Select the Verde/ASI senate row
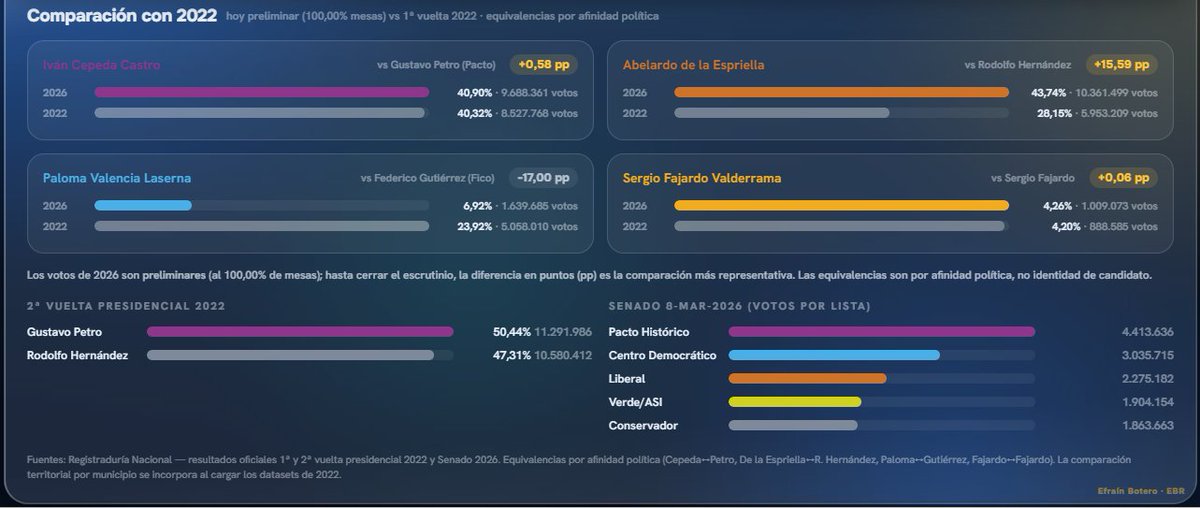The image size is (1200, 508). tap(891, 402)
